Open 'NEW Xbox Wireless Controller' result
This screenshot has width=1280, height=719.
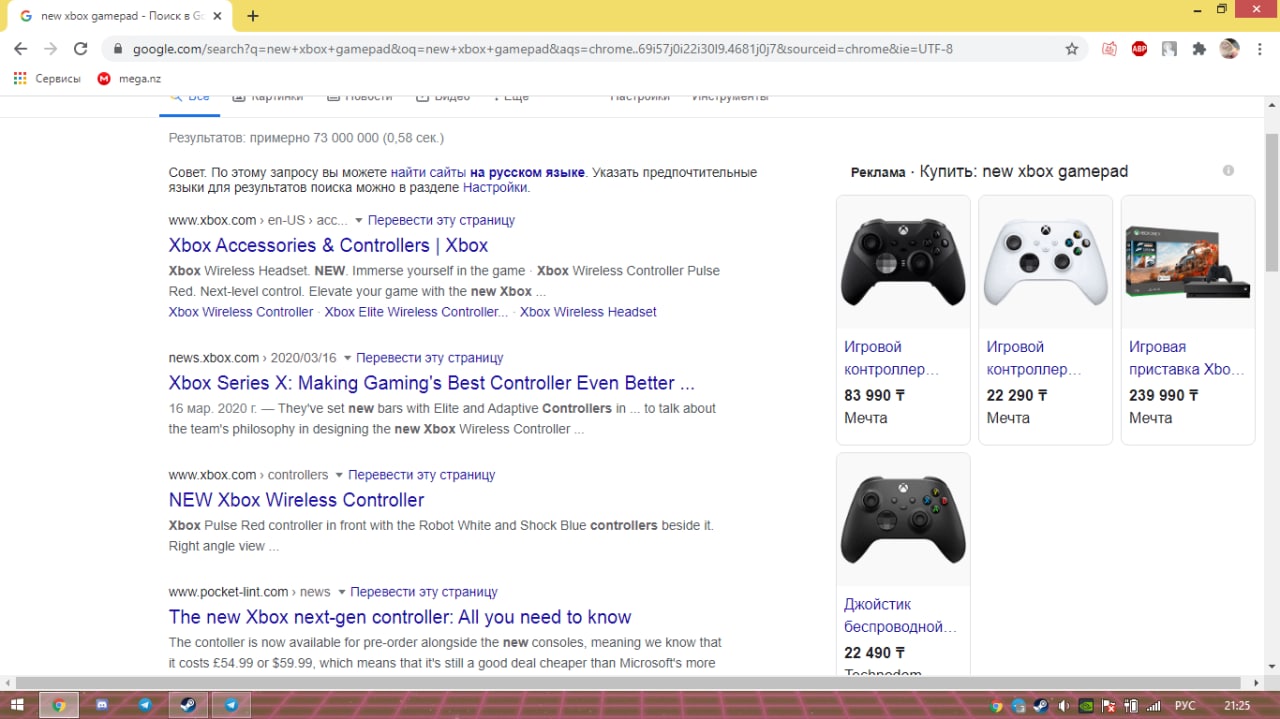[296, 499]
